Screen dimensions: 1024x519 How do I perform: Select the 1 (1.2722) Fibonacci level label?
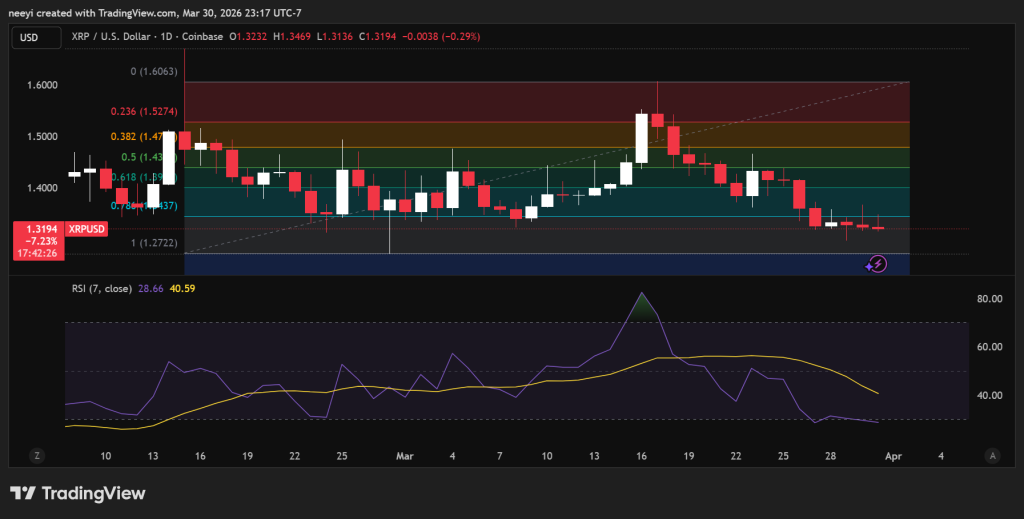154,243
